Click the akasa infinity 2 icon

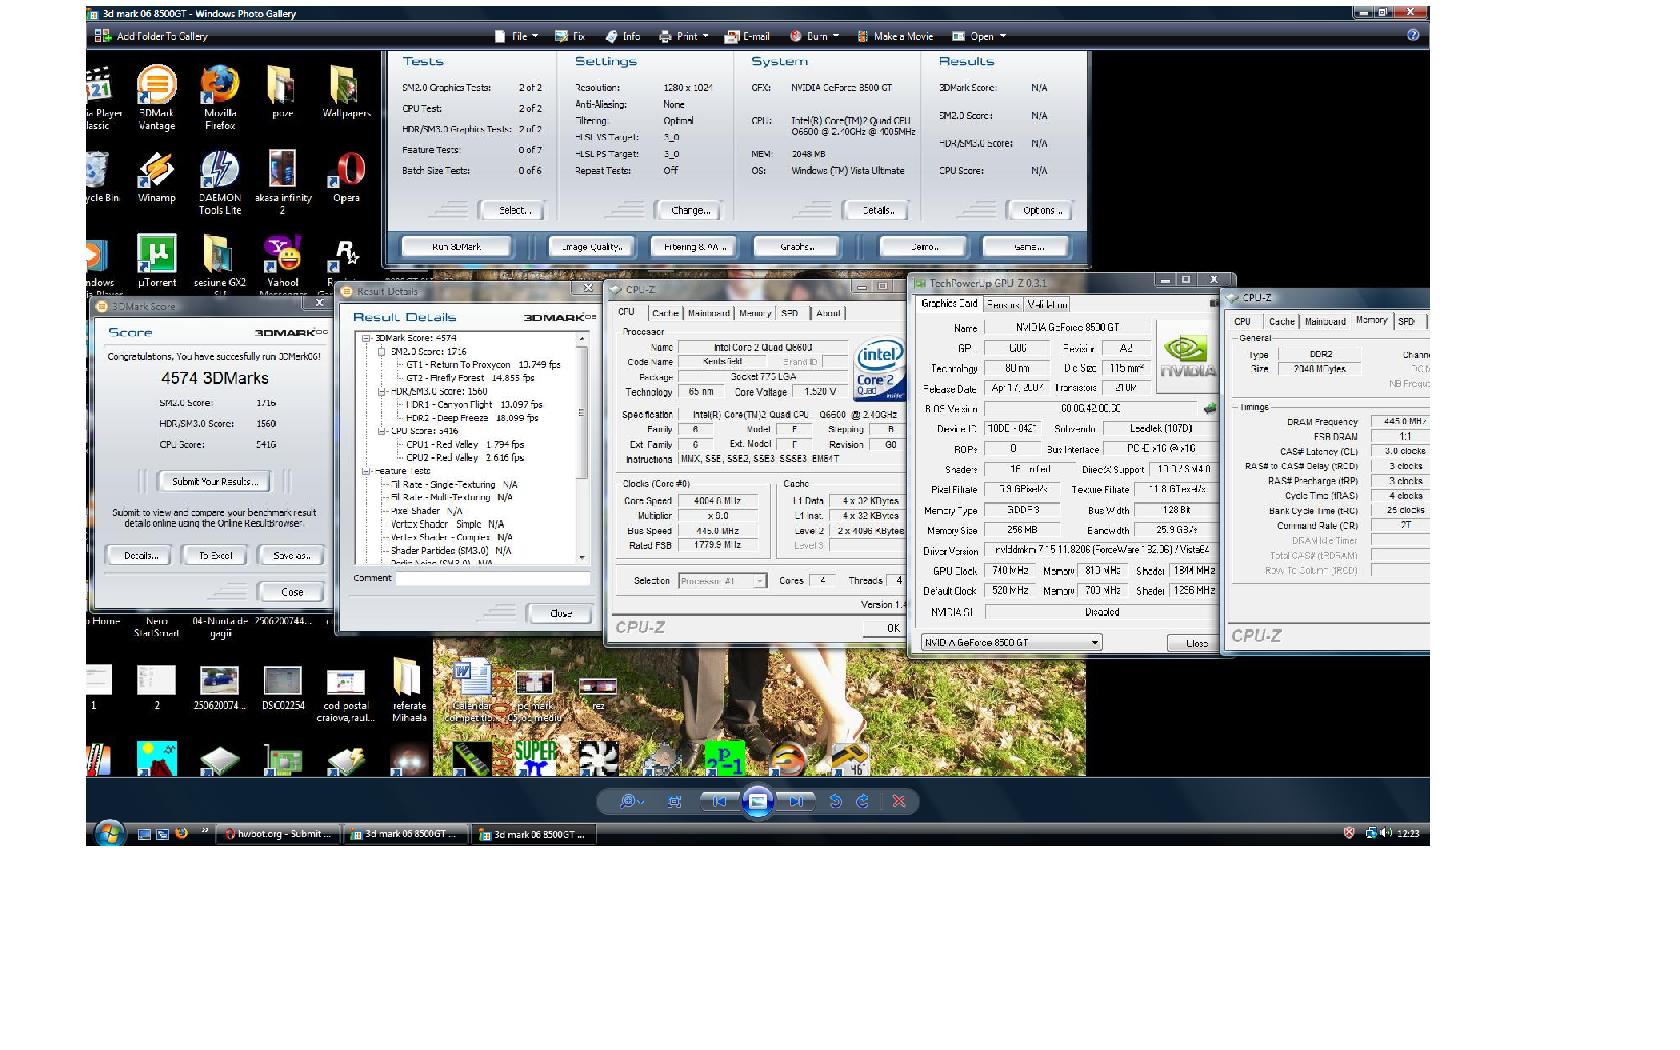283,183
